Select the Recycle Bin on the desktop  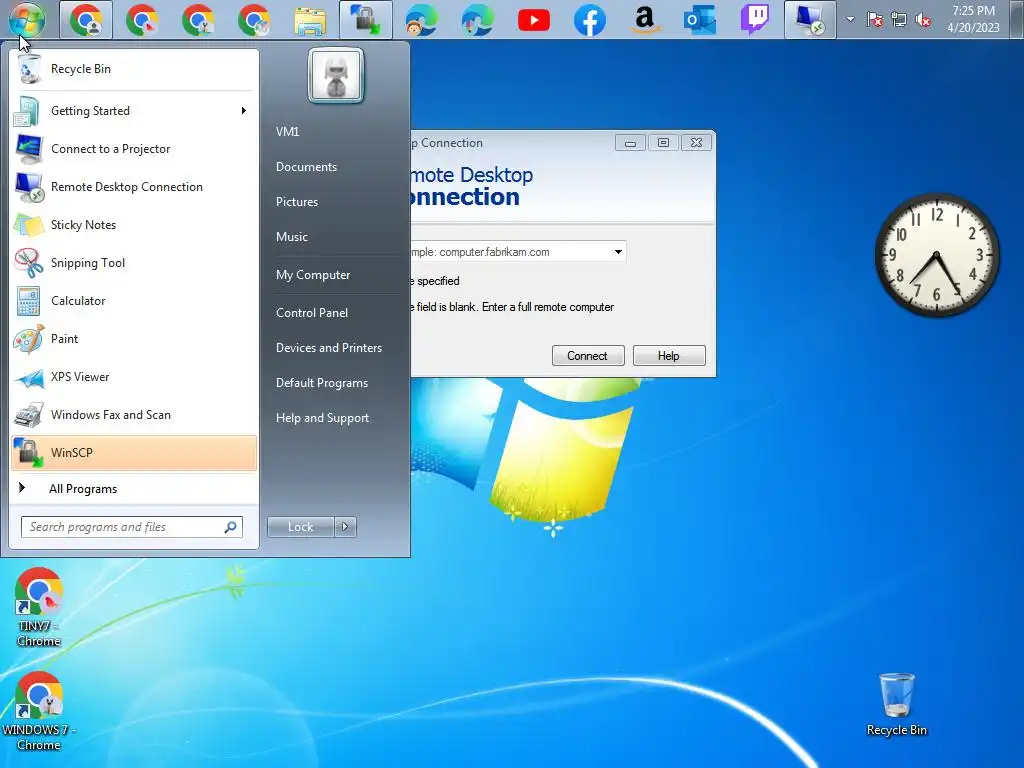pos(897,705)
